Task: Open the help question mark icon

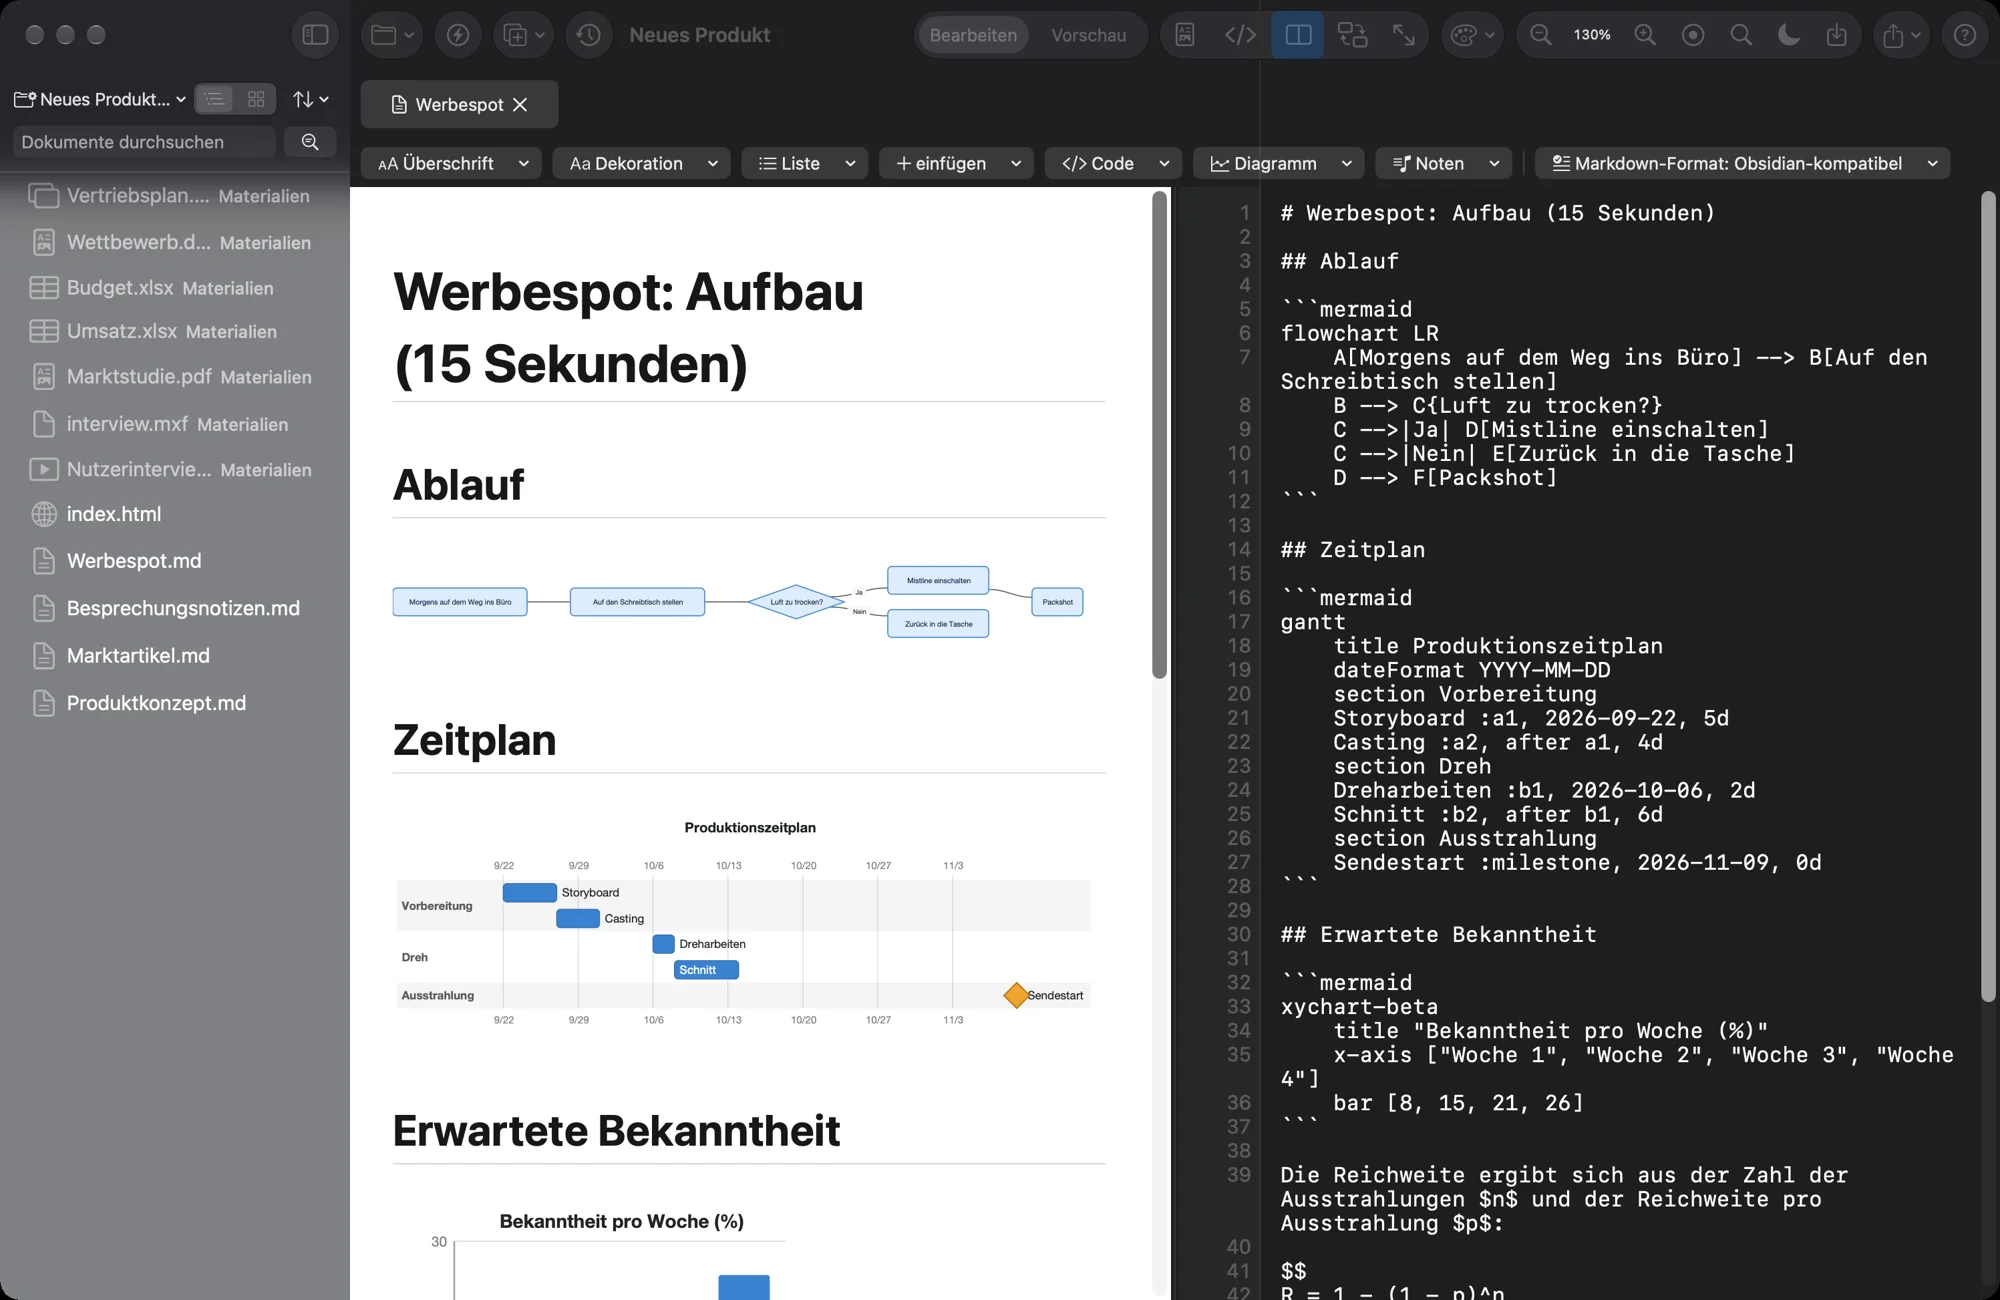Action: (x=1965, y=35)
